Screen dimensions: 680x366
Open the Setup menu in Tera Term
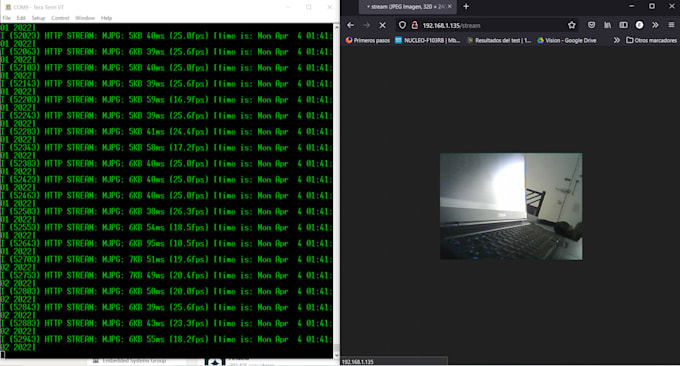coord(38,18)
